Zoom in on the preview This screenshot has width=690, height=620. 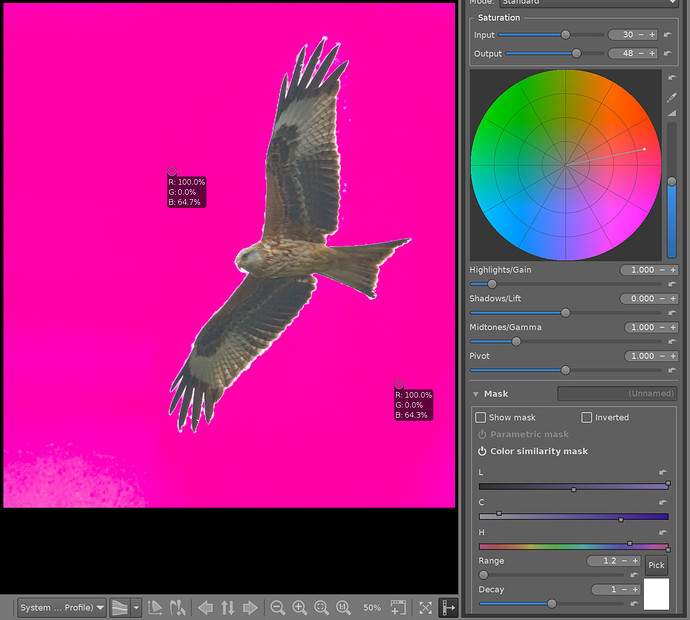click(299, 608)
